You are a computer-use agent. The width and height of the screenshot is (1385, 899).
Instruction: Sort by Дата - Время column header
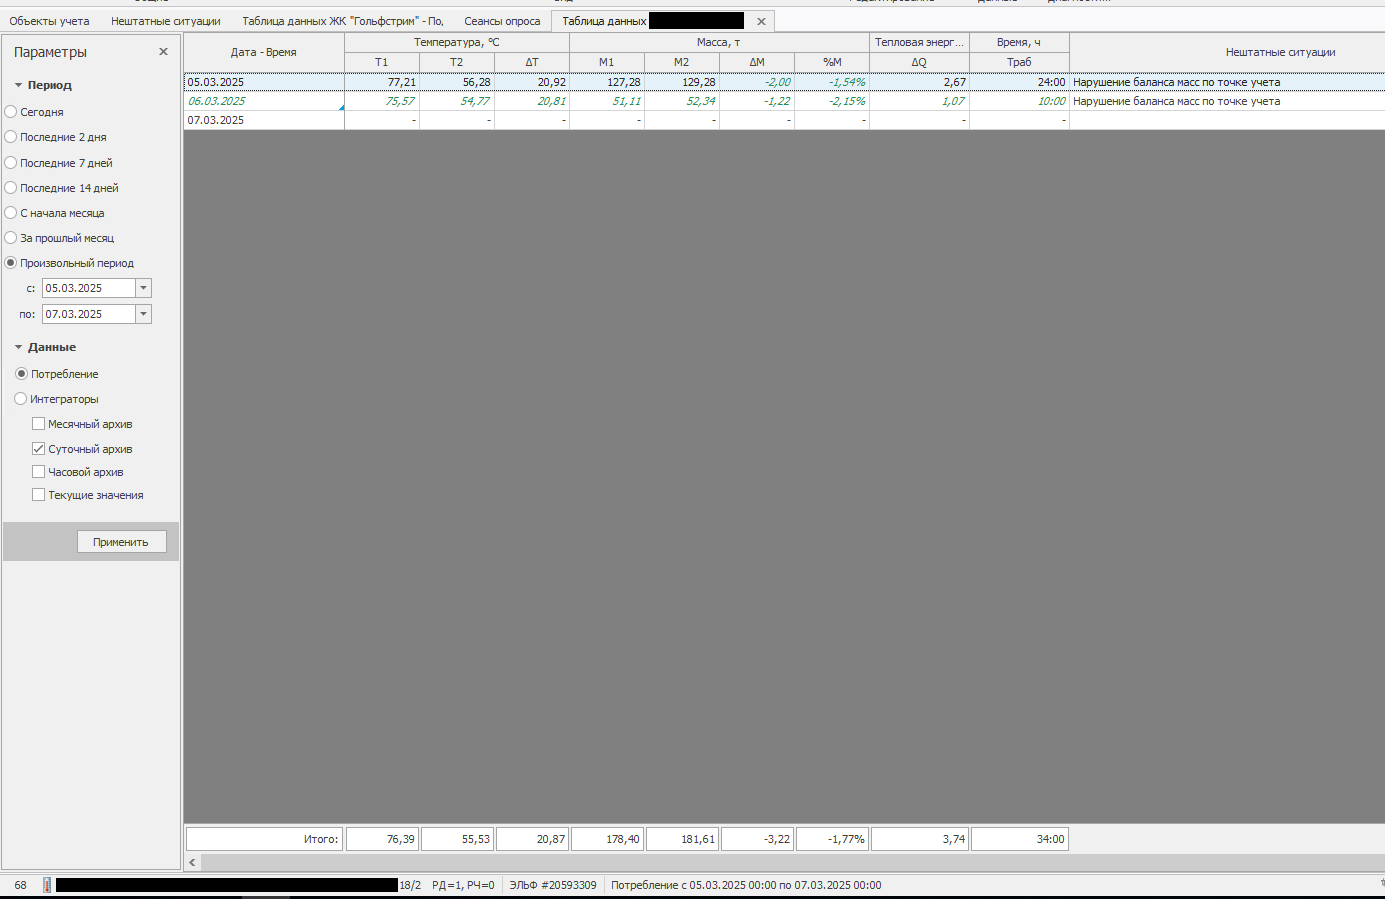pos(264,52)
